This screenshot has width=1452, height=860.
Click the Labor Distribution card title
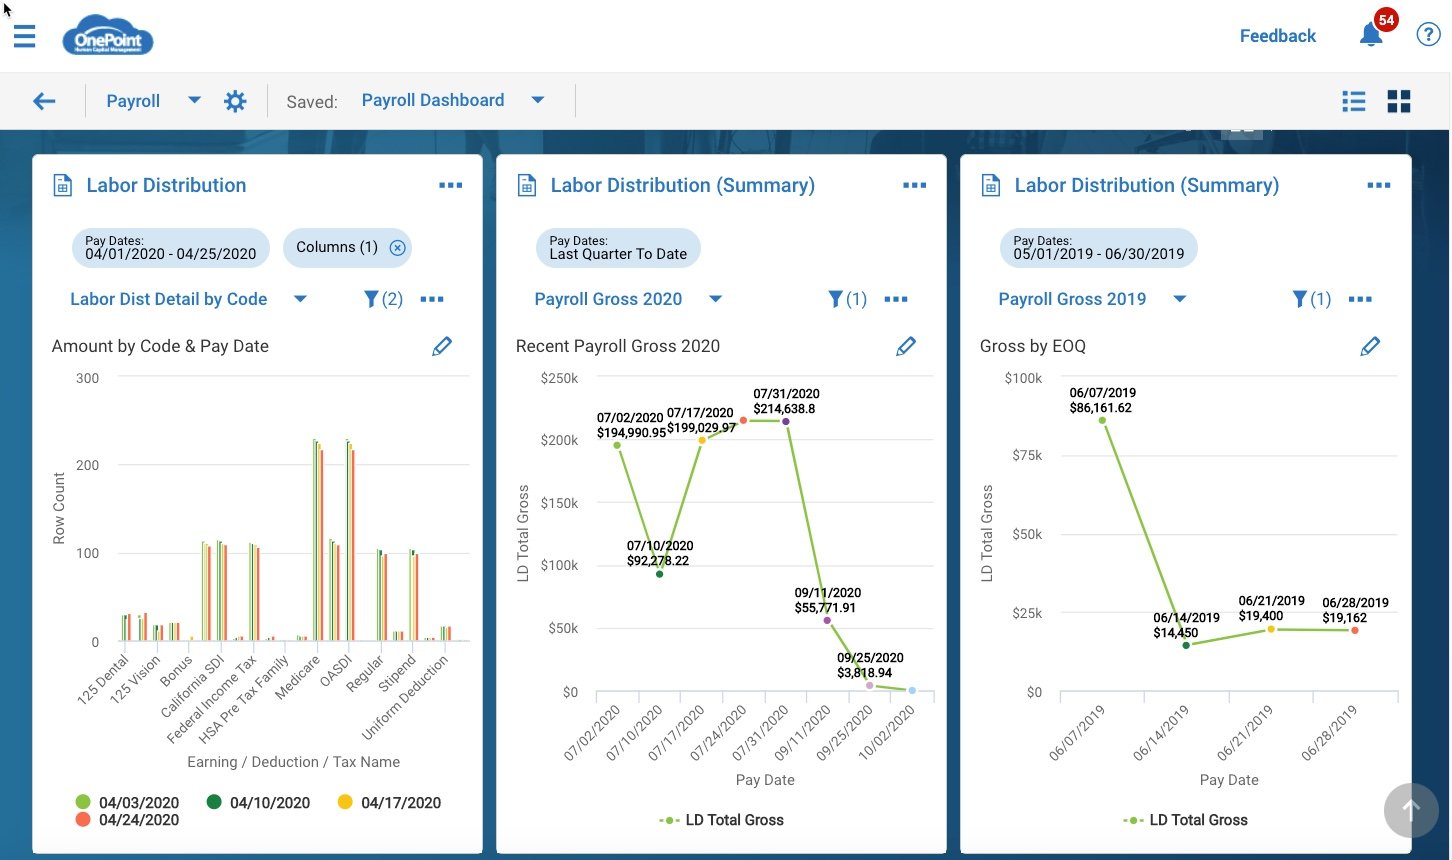tap(166, 185)
